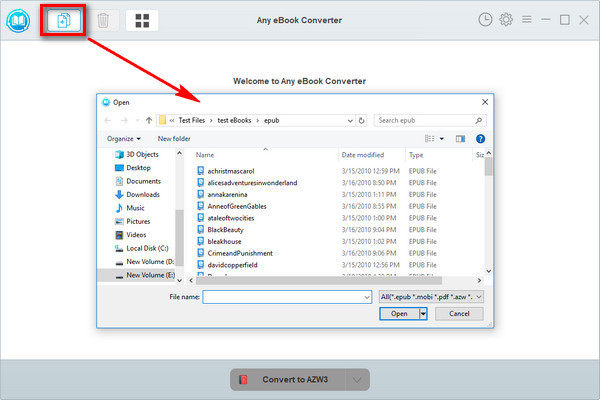
Task: Change view layout icon in dialog
Action: coord(430,139)
